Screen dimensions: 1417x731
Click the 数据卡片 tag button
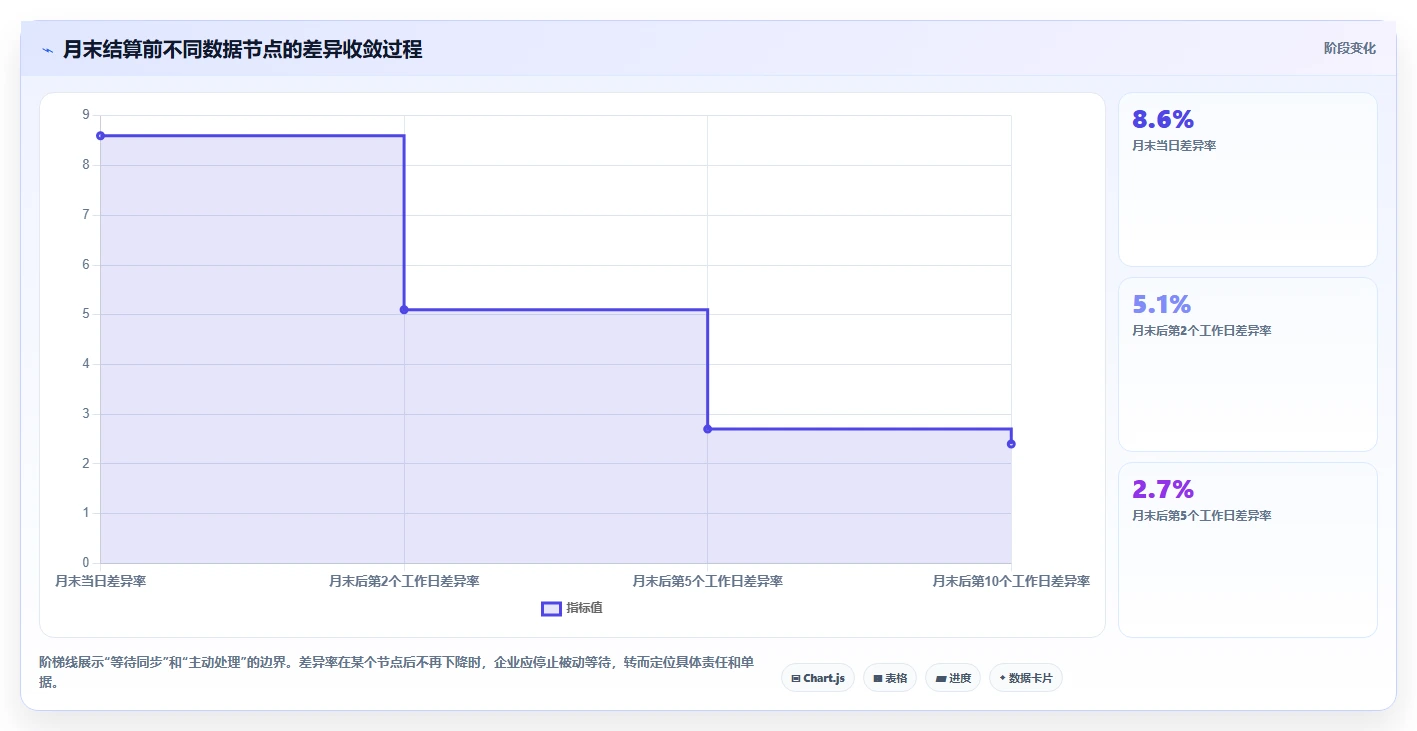point(1025,678)
